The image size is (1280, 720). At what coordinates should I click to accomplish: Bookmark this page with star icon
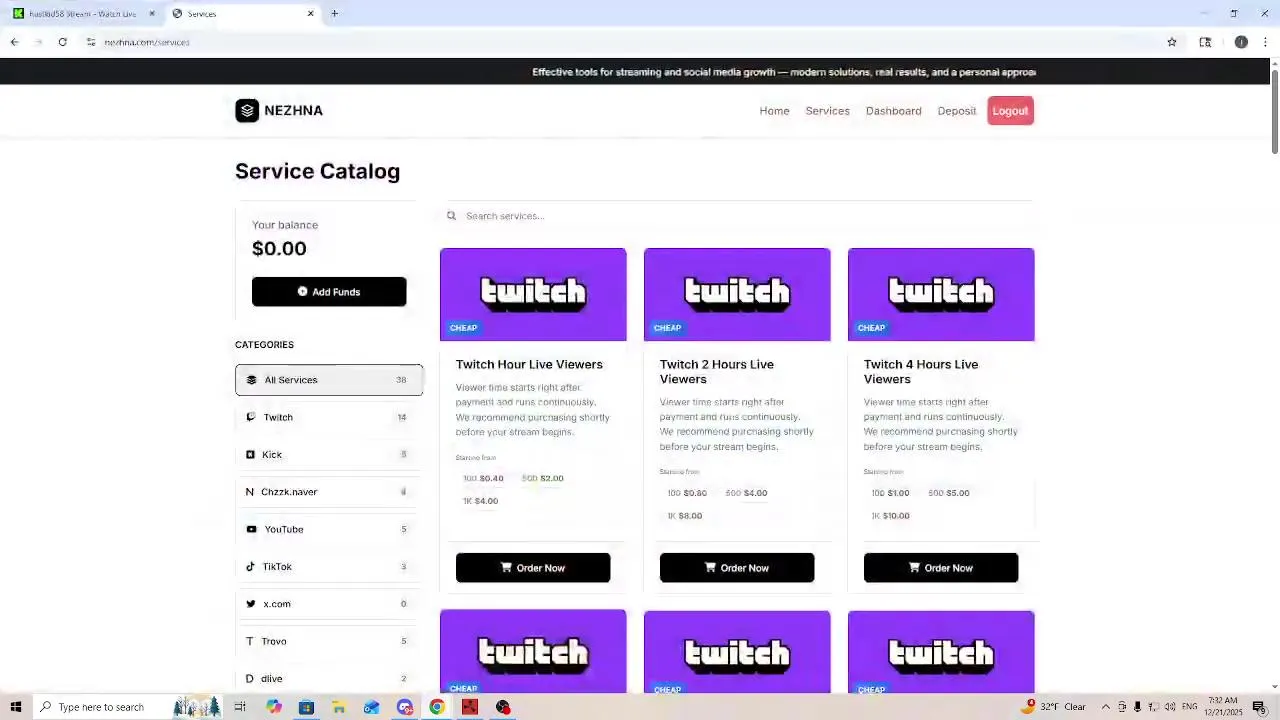point(1172,42)
